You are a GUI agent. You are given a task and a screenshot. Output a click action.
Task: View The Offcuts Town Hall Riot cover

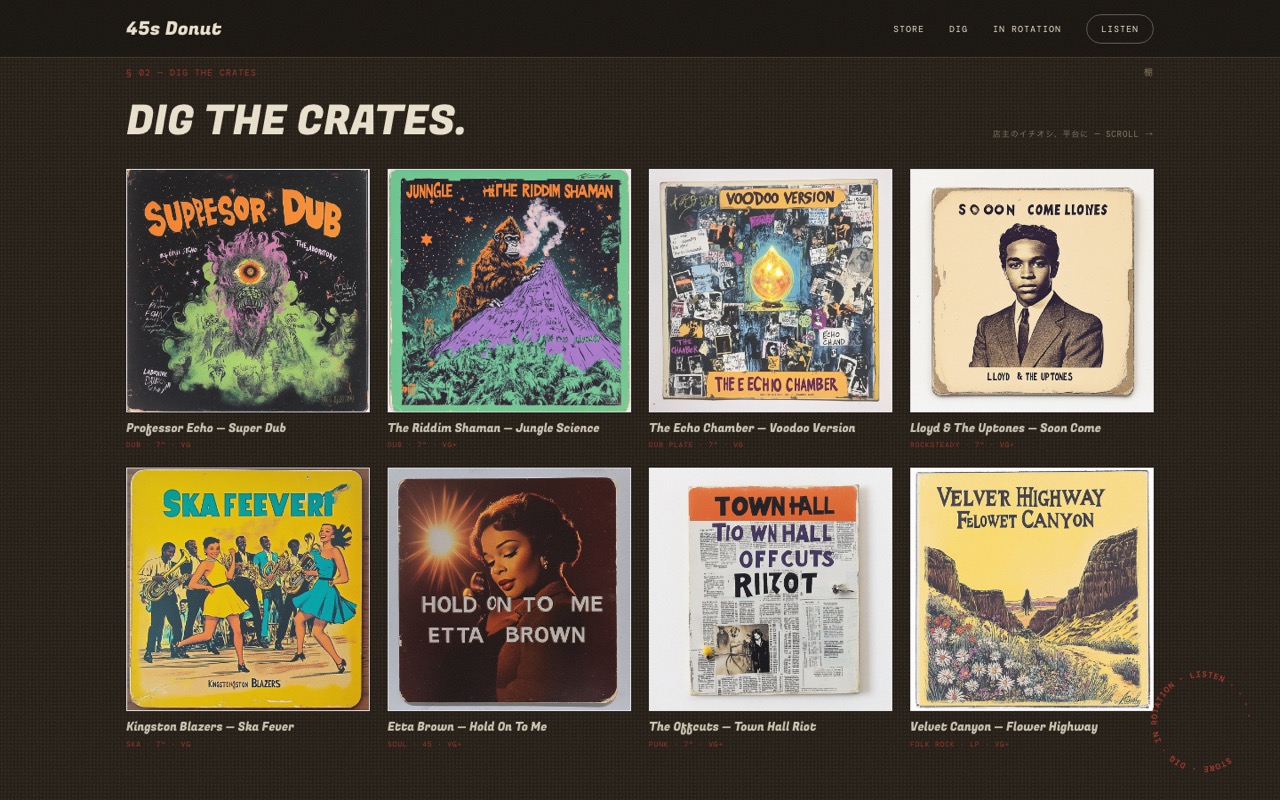tap(770, 589)
